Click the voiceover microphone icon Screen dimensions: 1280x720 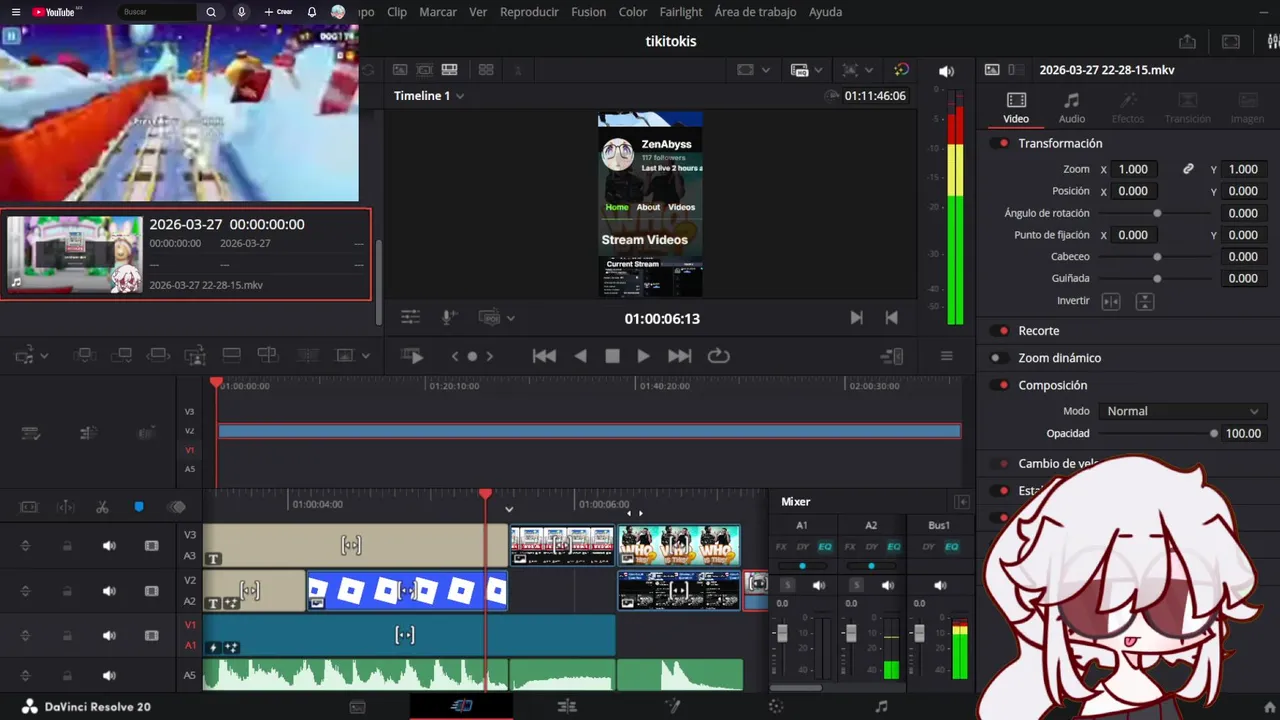pyautogui.click(x=450, y=317)
